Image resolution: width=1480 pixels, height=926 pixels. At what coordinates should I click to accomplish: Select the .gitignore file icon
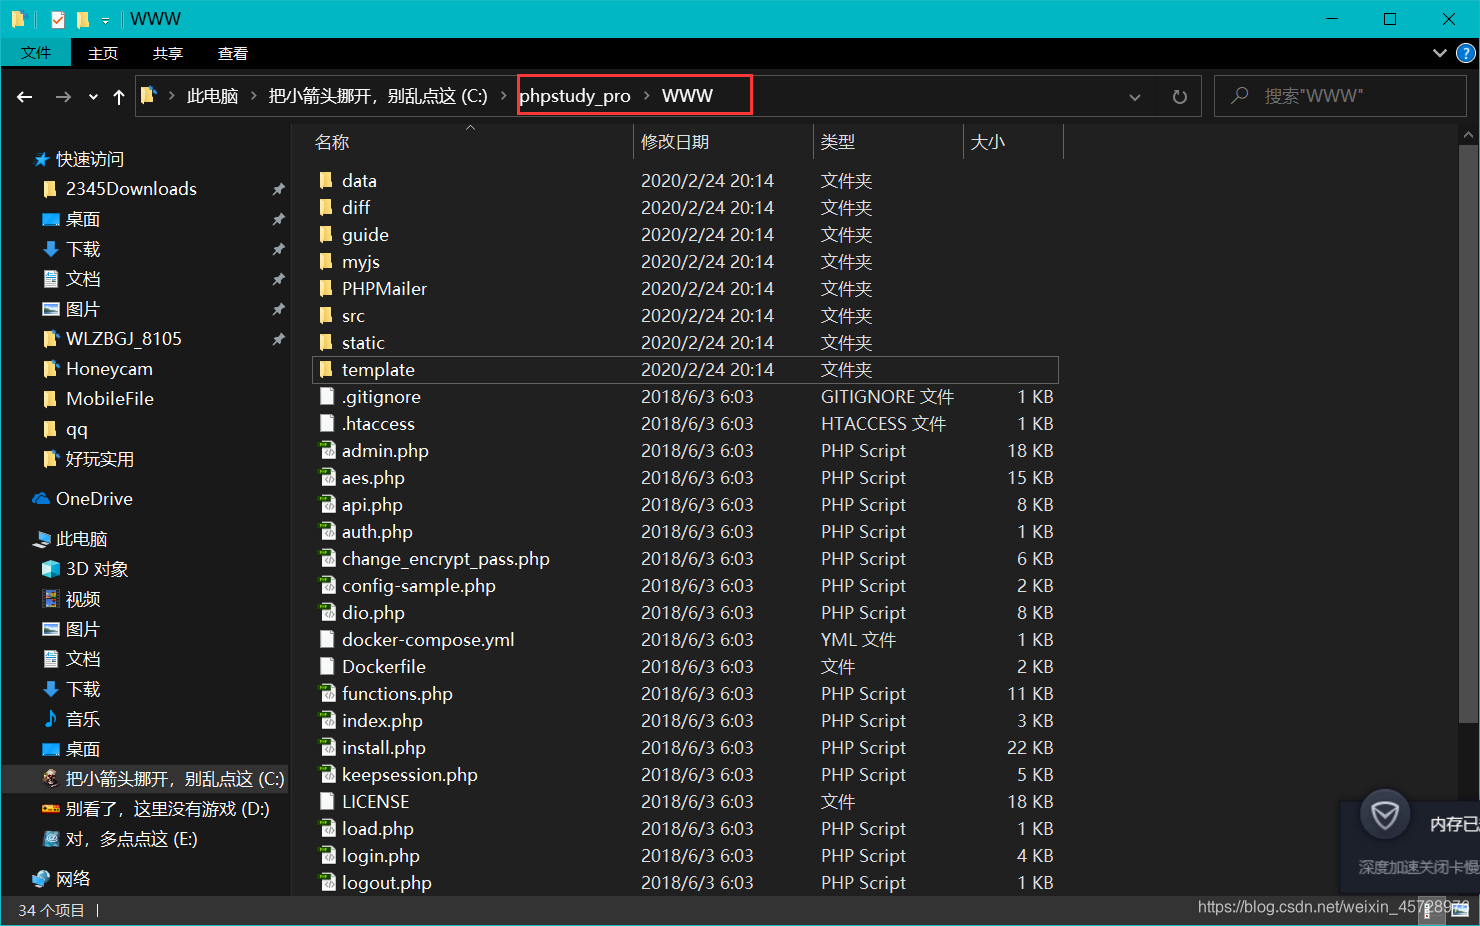(326, 396)
